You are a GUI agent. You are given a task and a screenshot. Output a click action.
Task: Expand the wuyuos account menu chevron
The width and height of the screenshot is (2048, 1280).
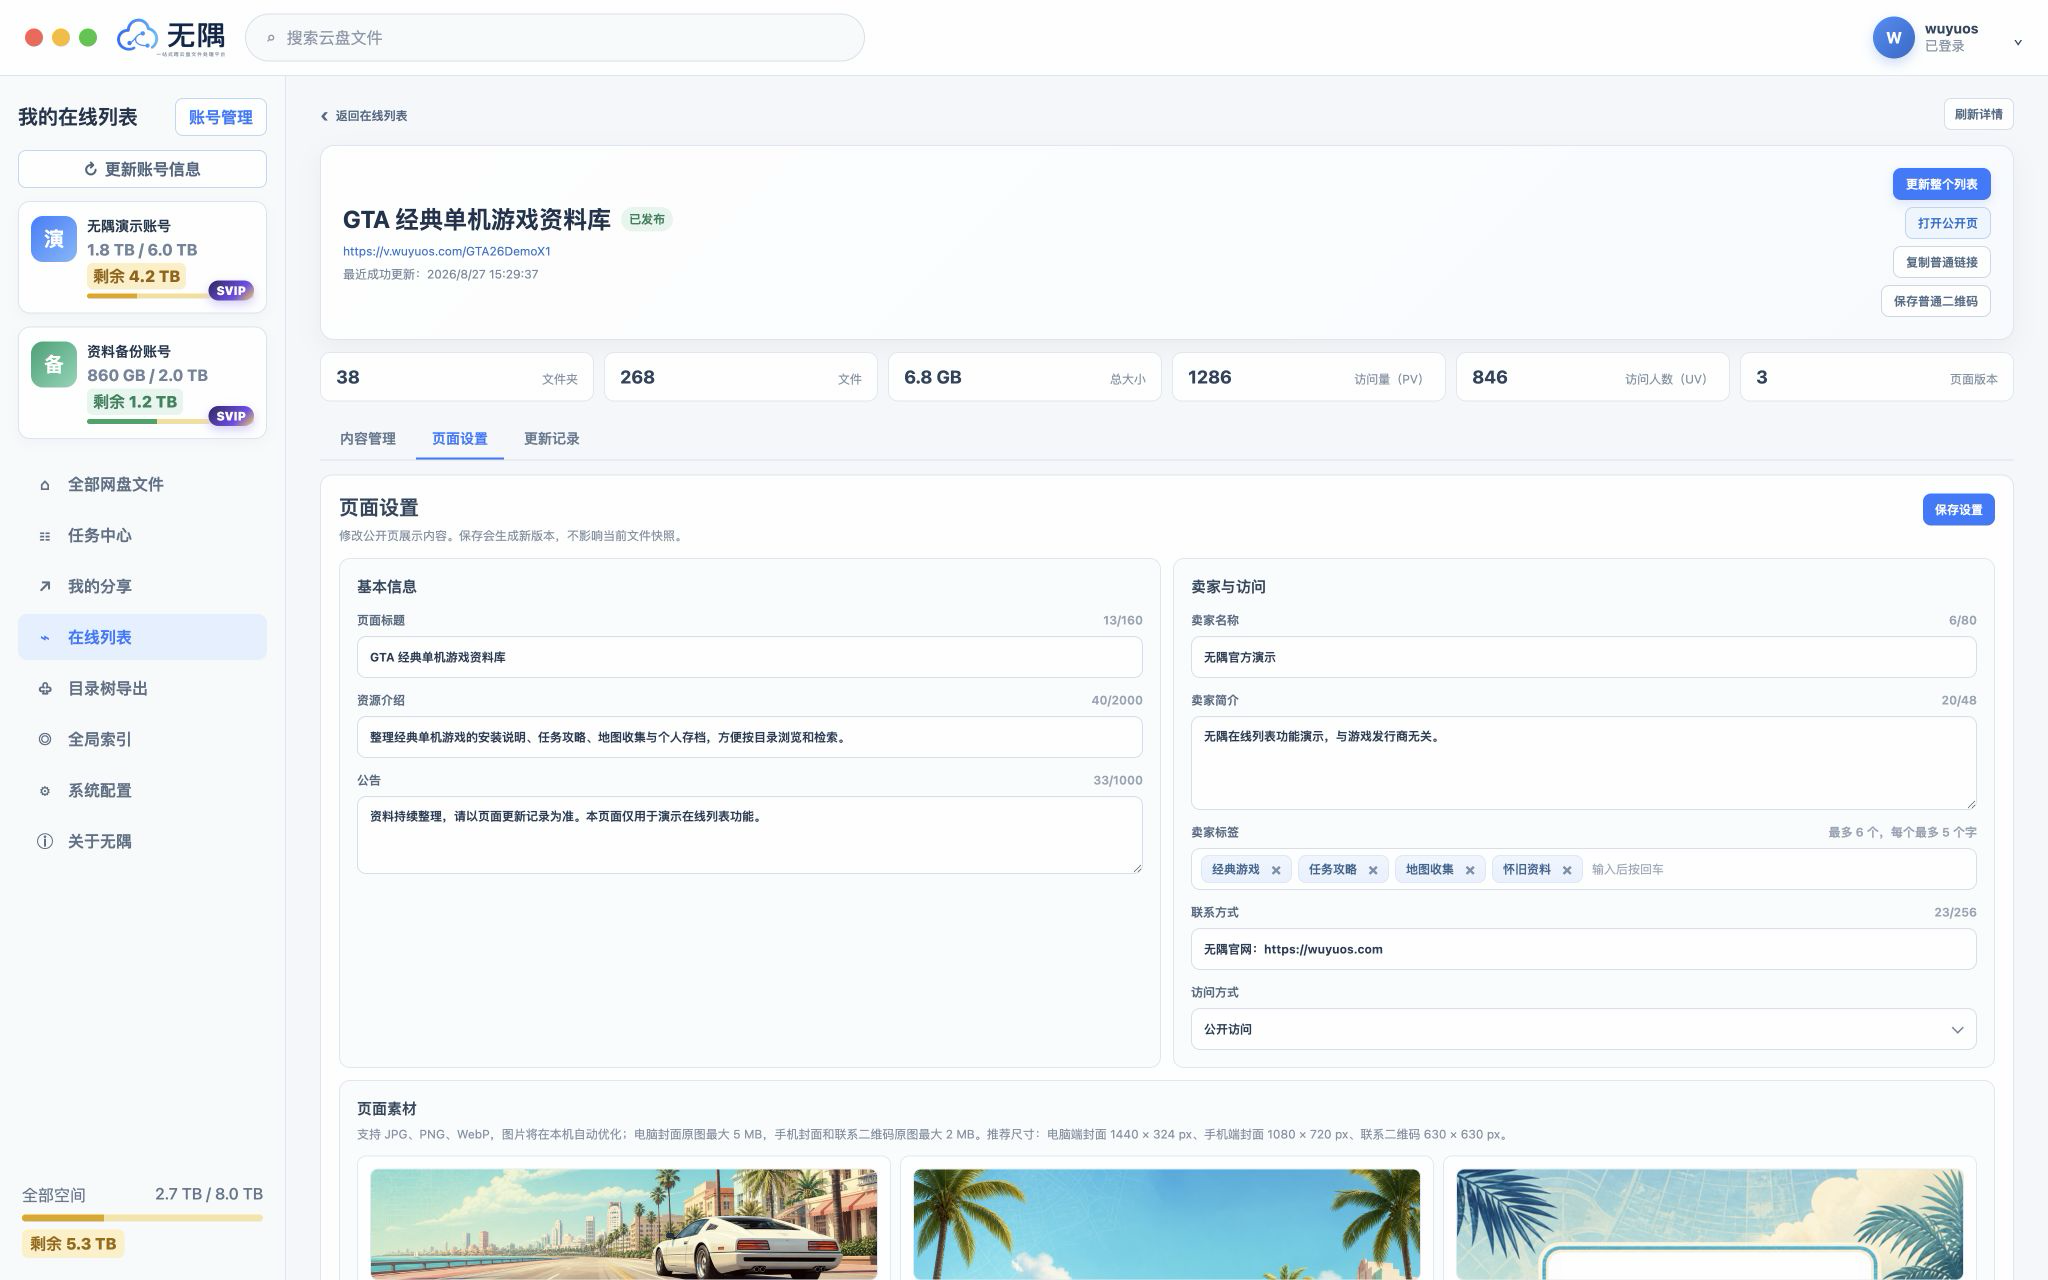pos(2018,42)
